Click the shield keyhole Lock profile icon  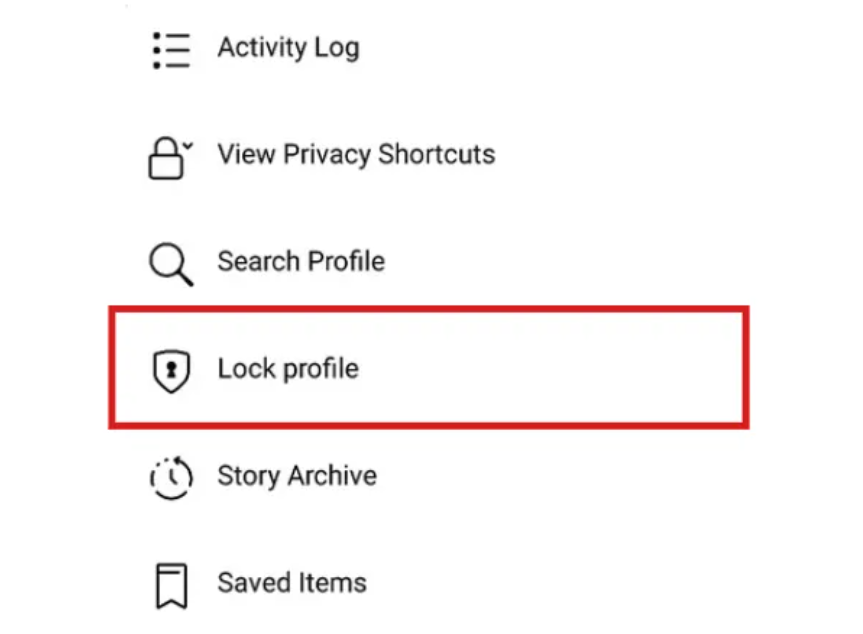(171, 370)
